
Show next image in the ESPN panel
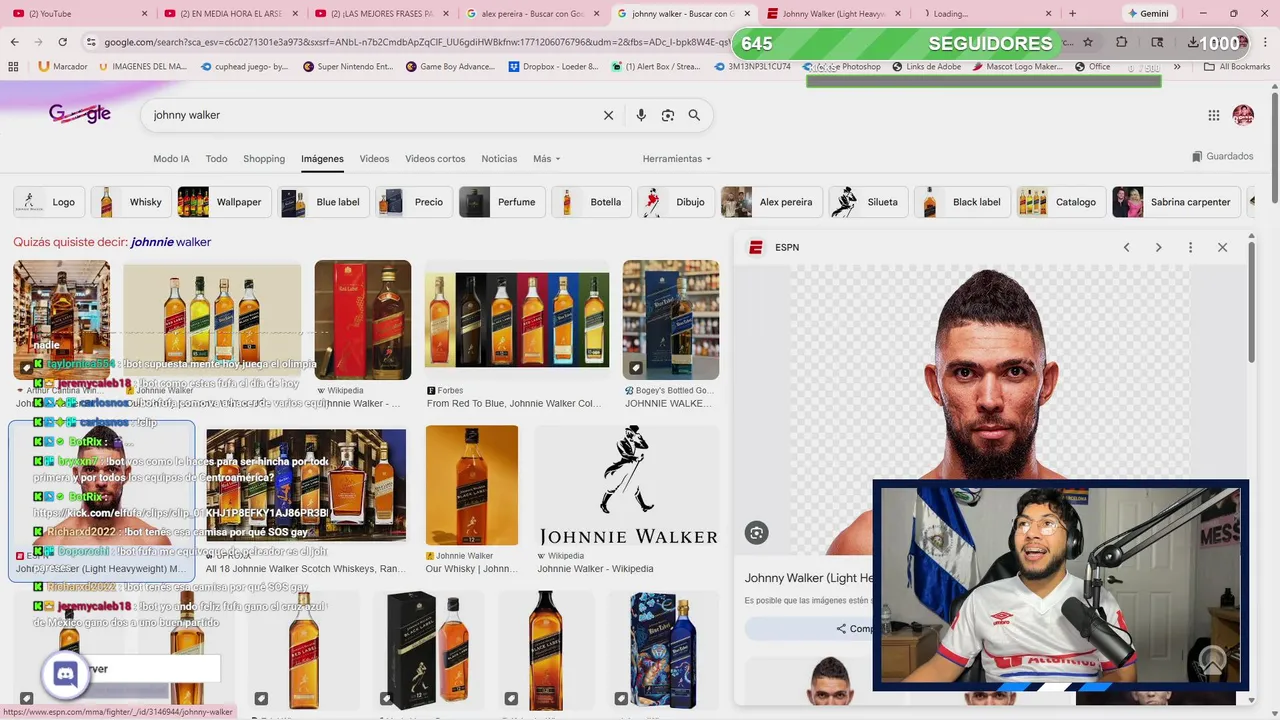click(1158, 247)
